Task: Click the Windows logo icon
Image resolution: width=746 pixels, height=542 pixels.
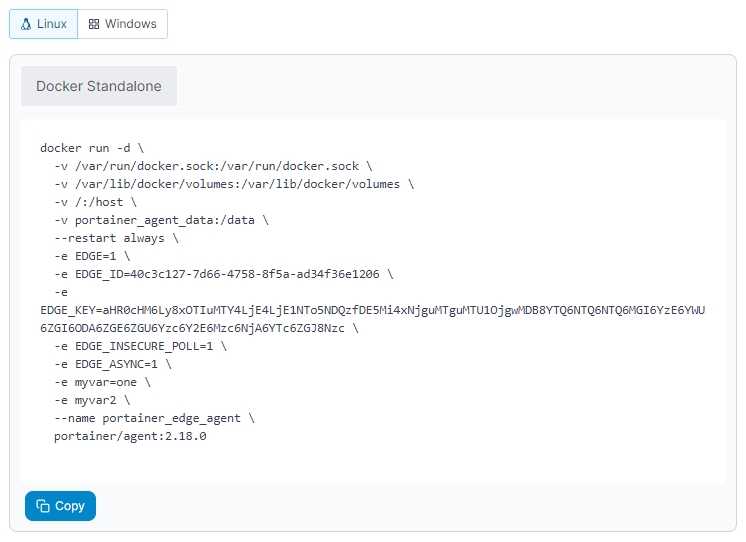Action: click(x=94, y=24)
